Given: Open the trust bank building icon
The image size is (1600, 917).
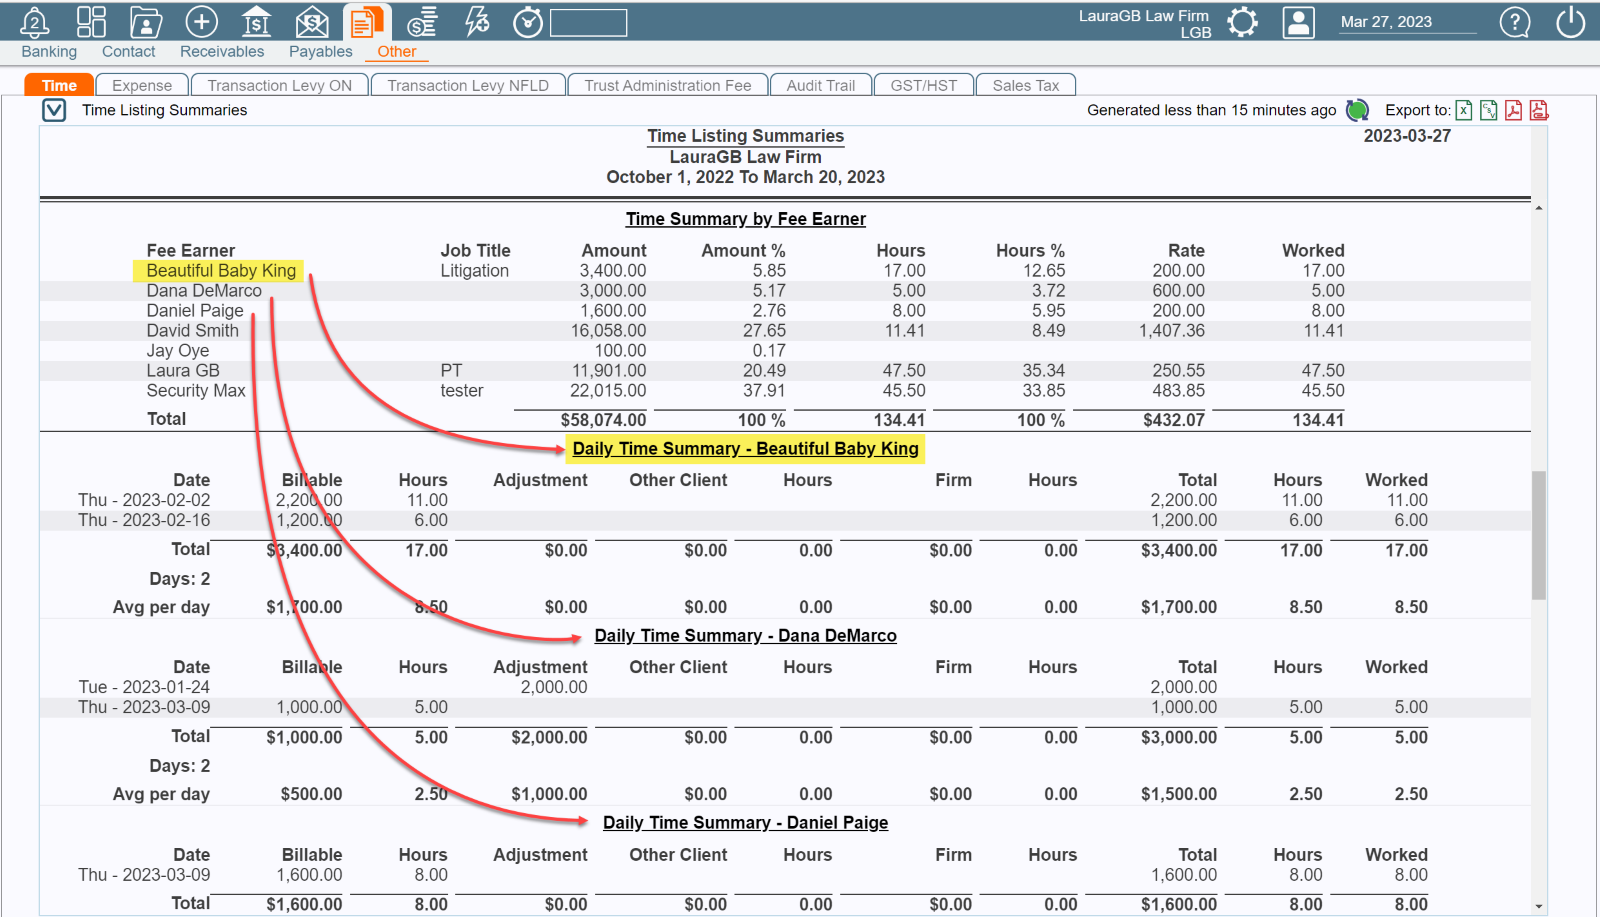Looking at the screenshot, I should [x=257, y=22].
